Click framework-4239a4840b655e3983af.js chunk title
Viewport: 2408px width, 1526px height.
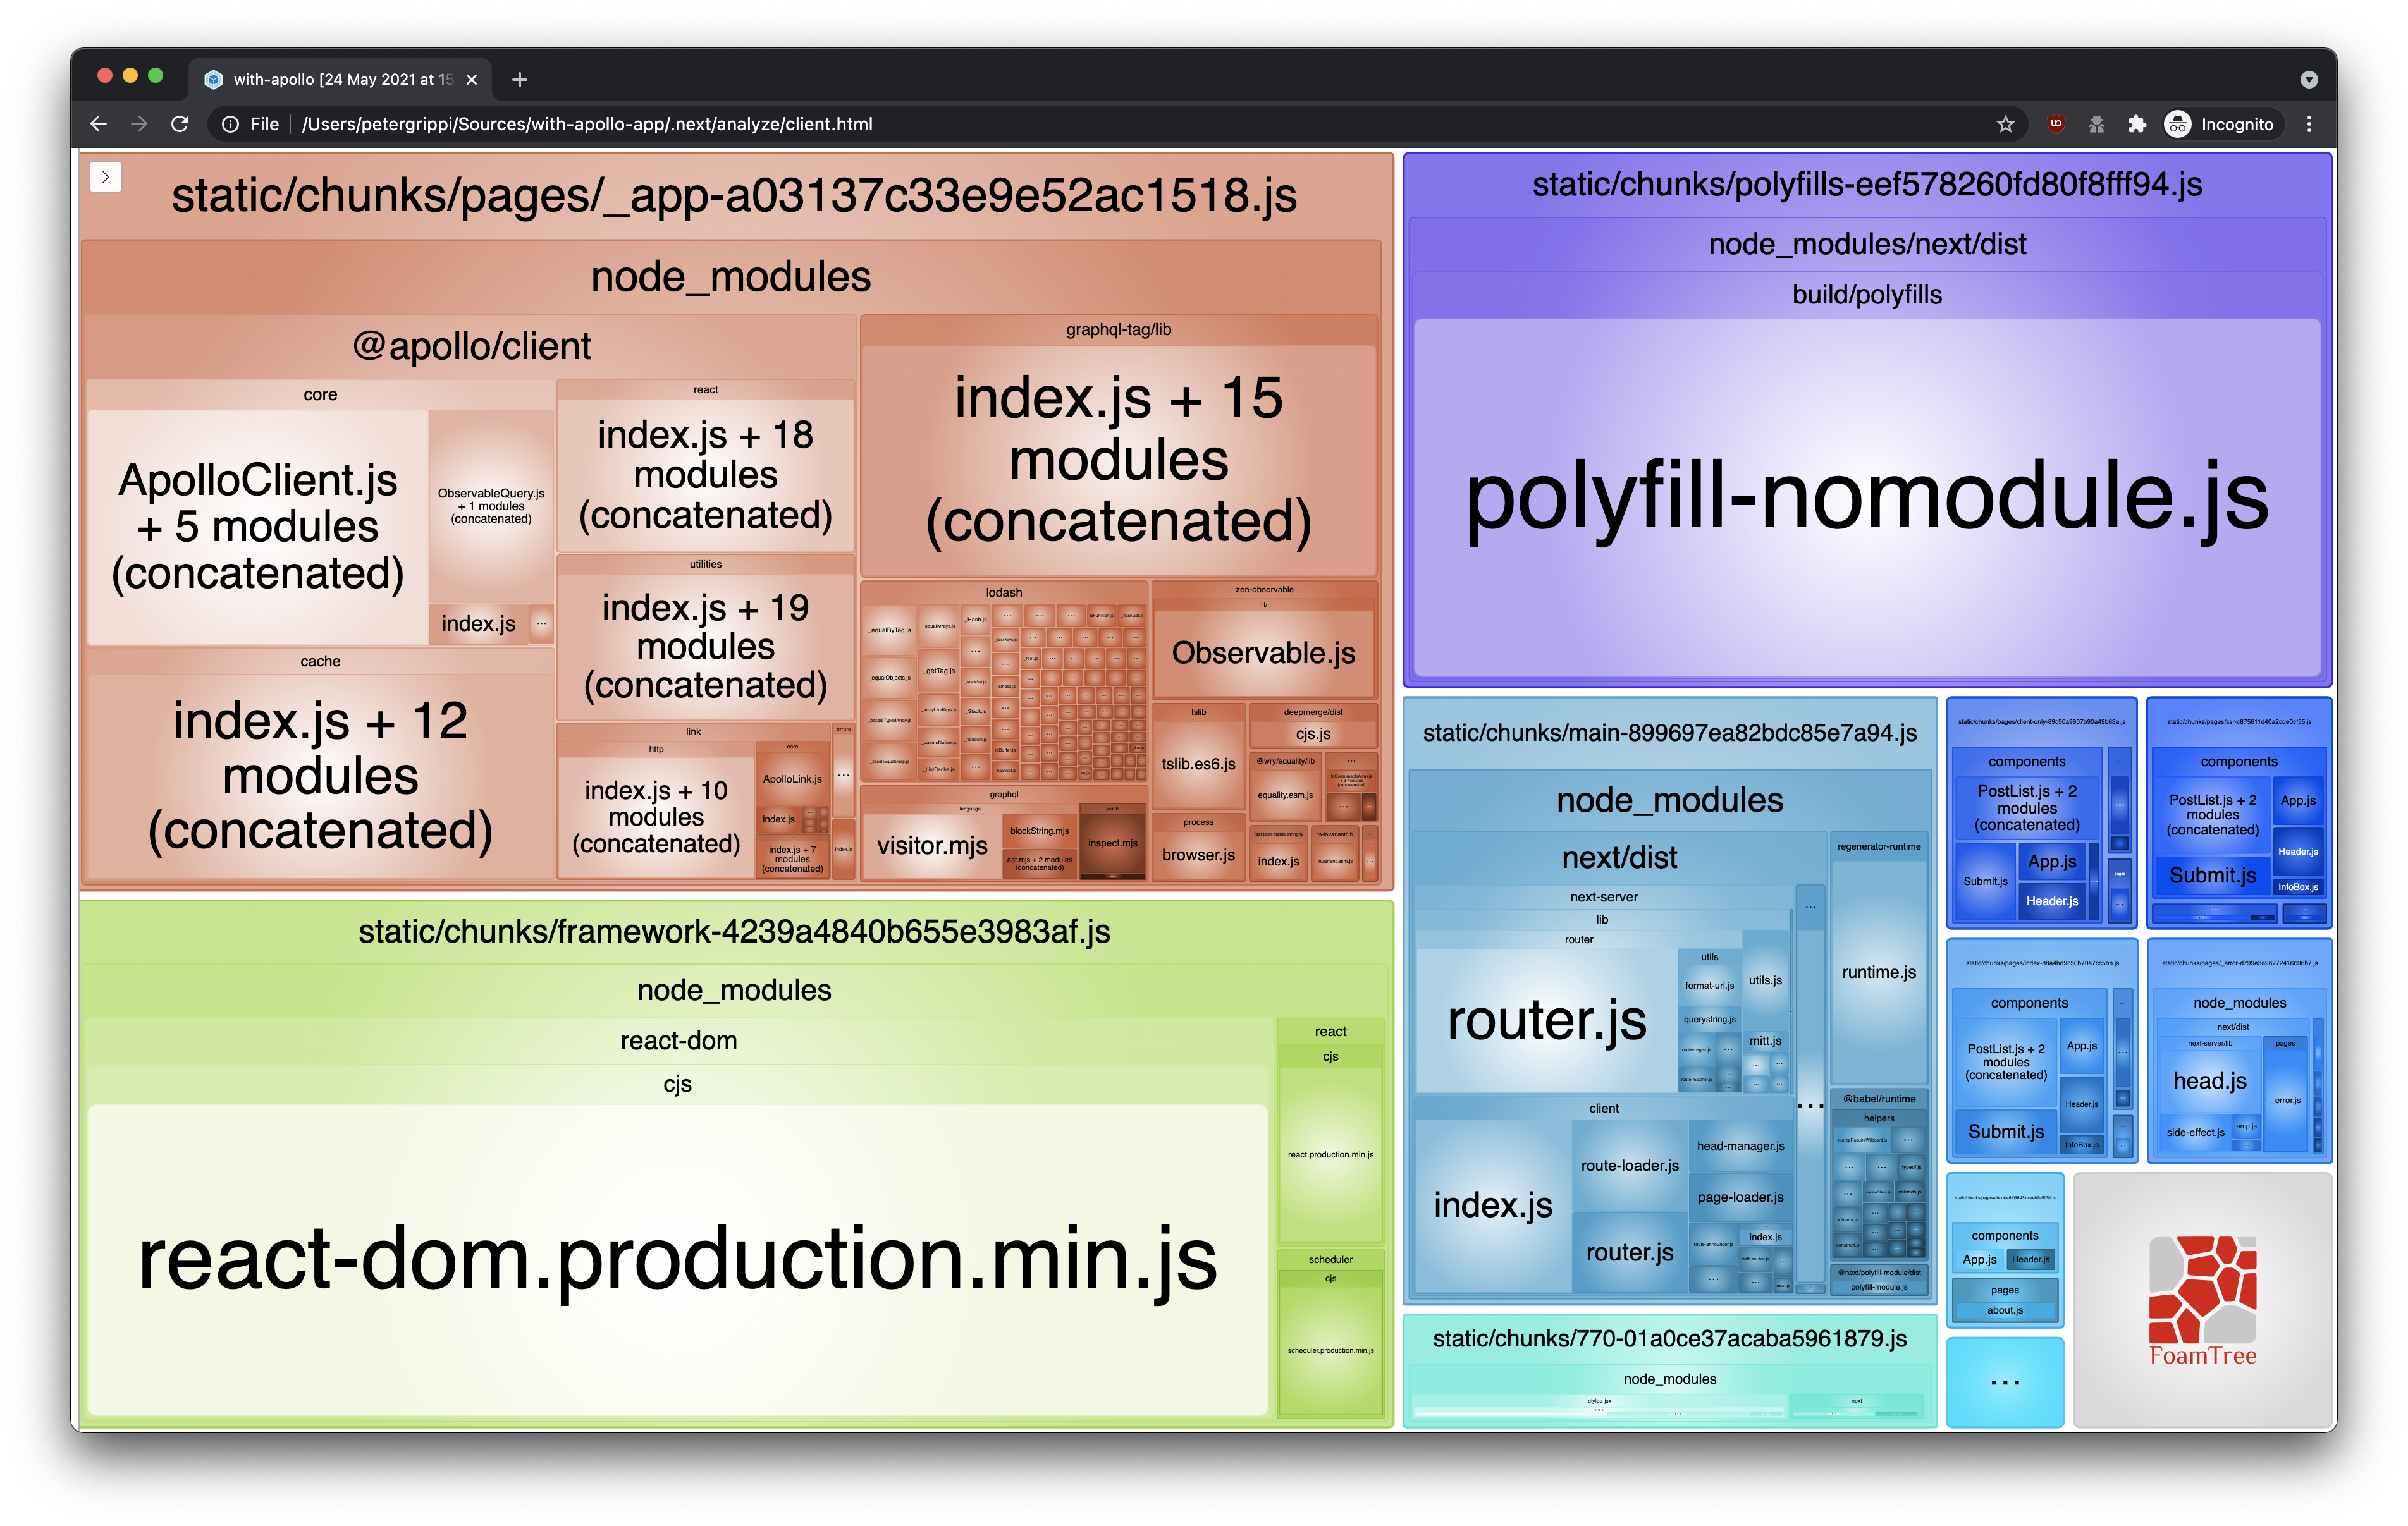coord(734,932)
